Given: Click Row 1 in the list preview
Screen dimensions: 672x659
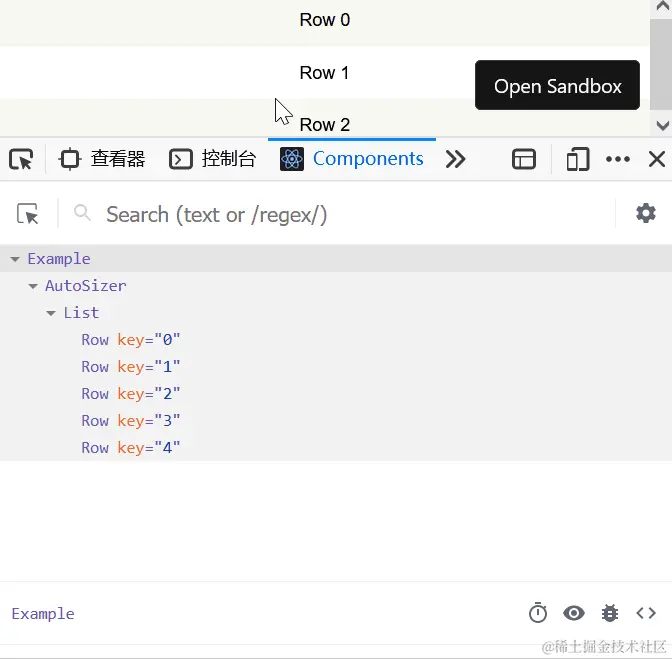Looking at the screenshot, I should 324,73.
